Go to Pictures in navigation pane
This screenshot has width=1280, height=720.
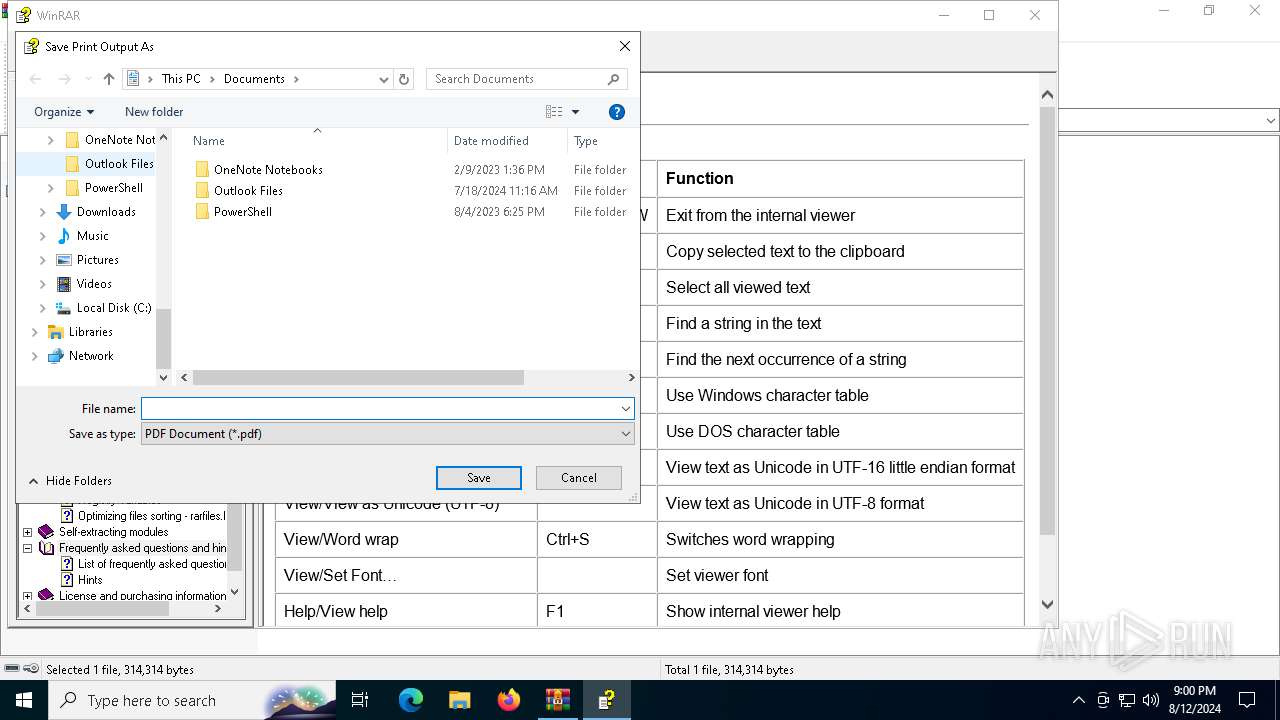tap(98, 260)
